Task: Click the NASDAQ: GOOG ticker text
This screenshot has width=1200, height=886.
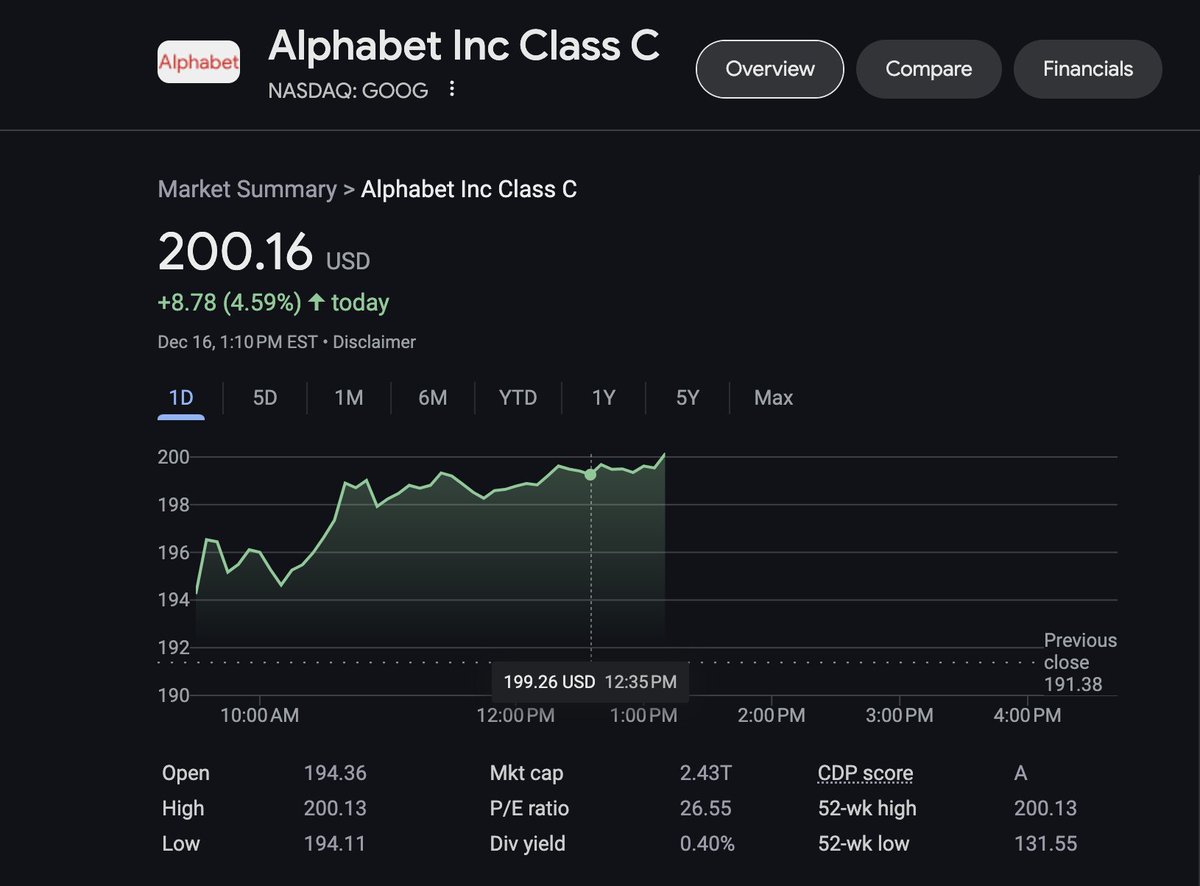Action: (348, 91)
